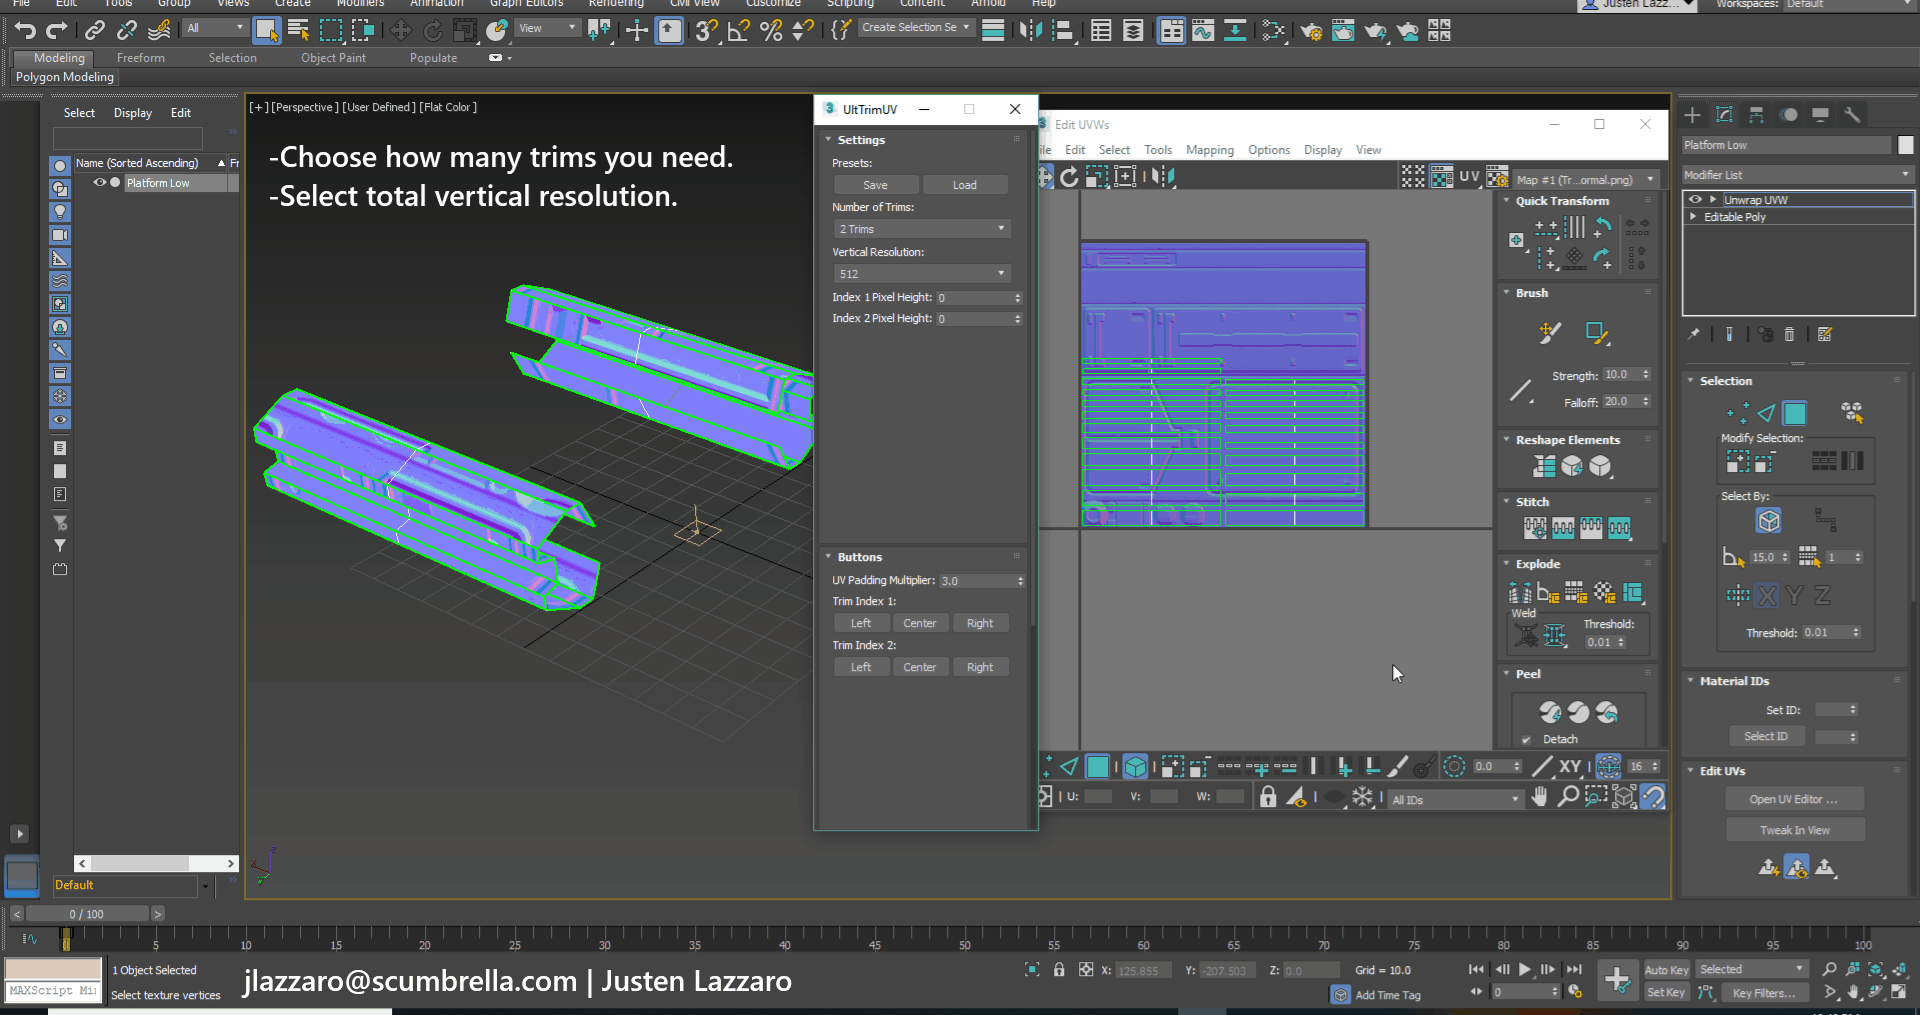This screenshot has width=1920, height=1015.
Task: Open the All IDs dropdown in Edit UVWs
Action: pyautogui.click(x=1455, y=799)
